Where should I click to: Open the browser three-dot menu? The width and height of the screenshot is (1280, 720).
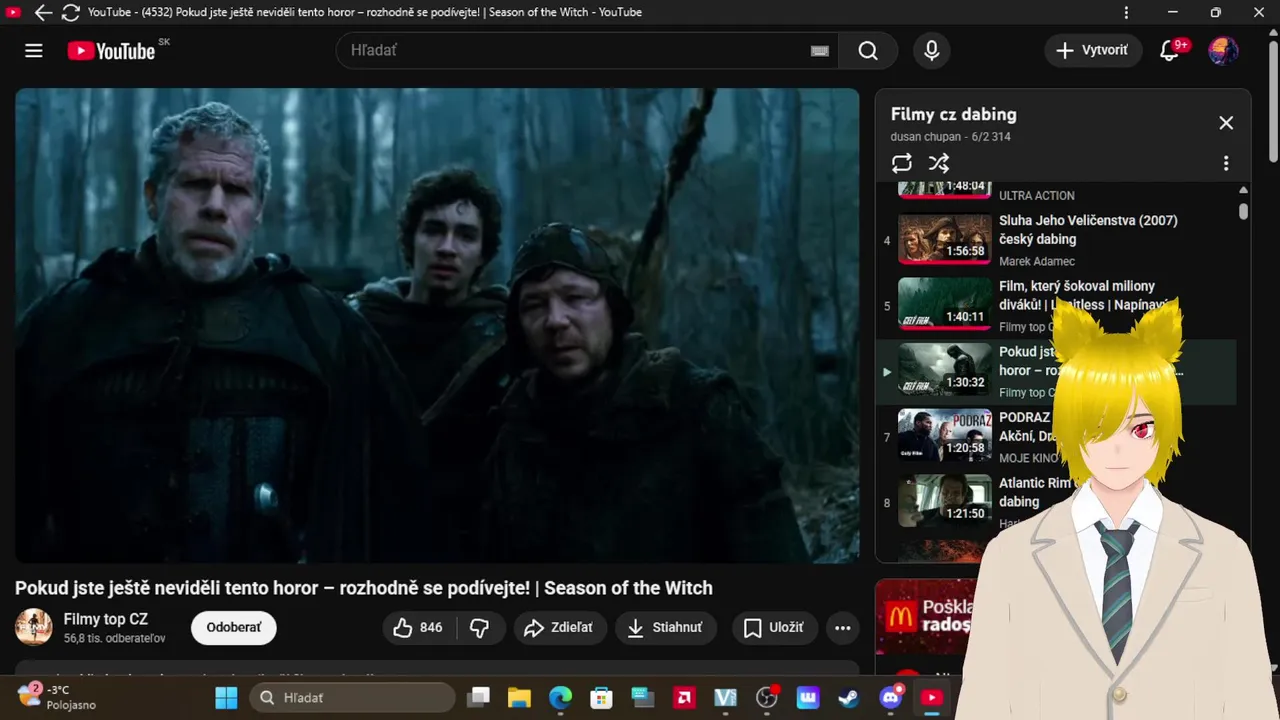point(1126,13)
